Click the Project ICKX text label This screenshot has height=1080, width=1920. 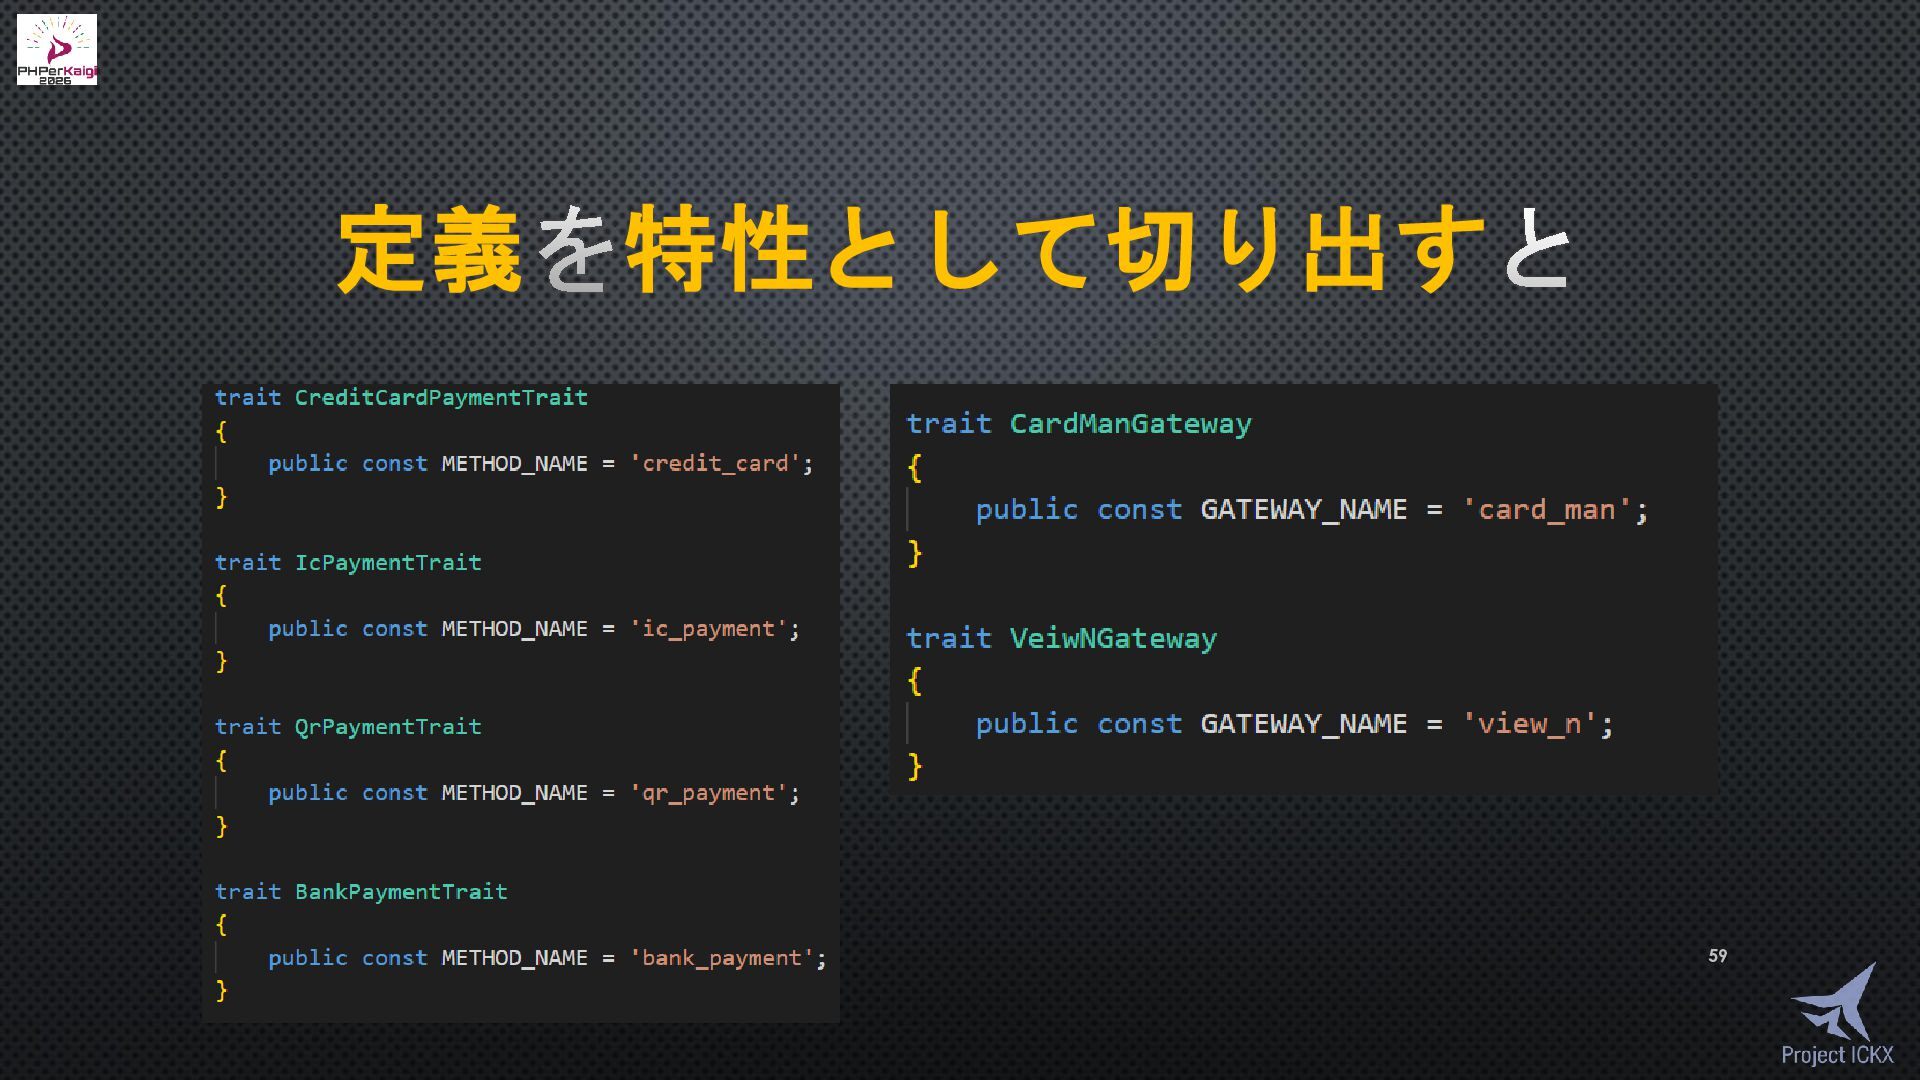pos(1837,1055)
